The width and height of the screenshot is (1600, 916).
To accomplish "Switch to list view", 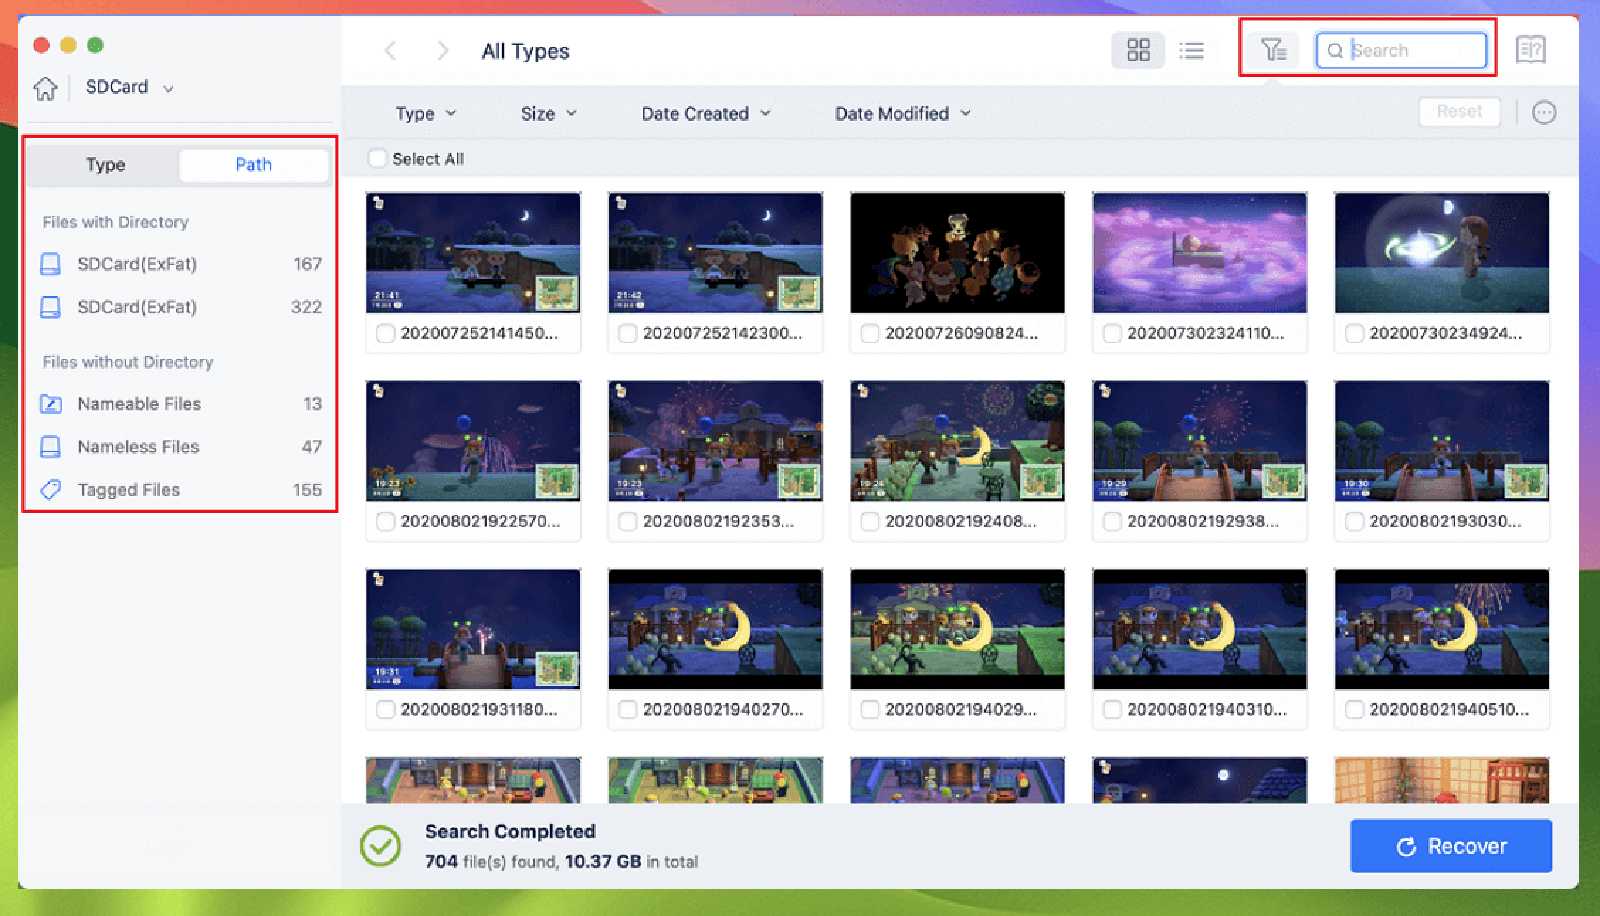I will click(1191, 50).
